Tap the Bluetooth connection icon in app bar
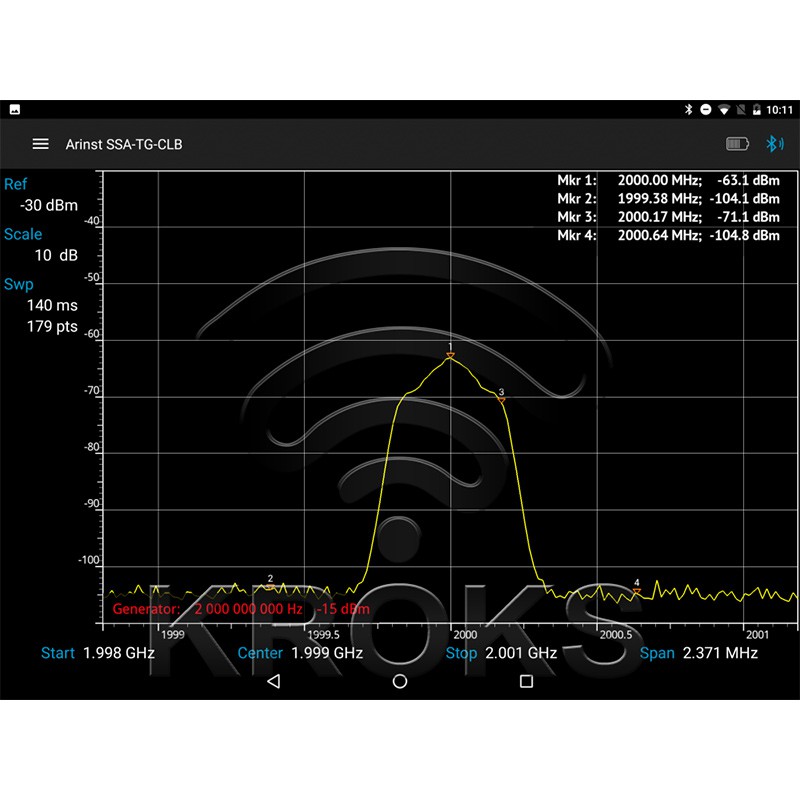The height and width of the screenshot is (800, 800). 774,144
